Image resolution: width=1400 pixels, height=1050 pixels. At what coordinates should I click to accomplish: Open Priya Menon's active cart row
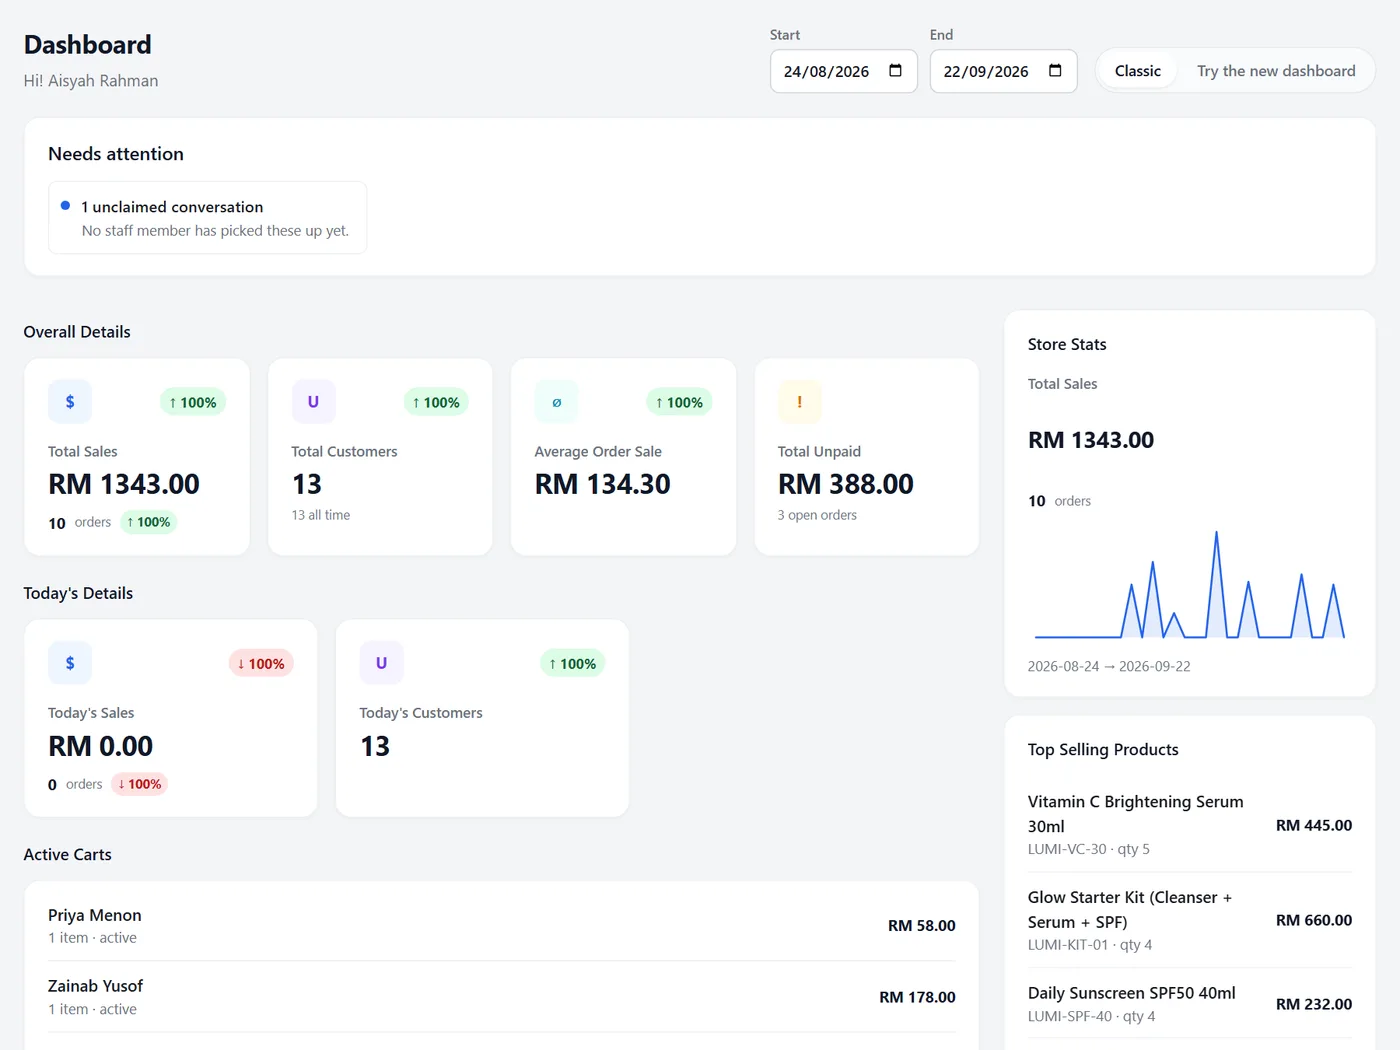click(502, 926)
